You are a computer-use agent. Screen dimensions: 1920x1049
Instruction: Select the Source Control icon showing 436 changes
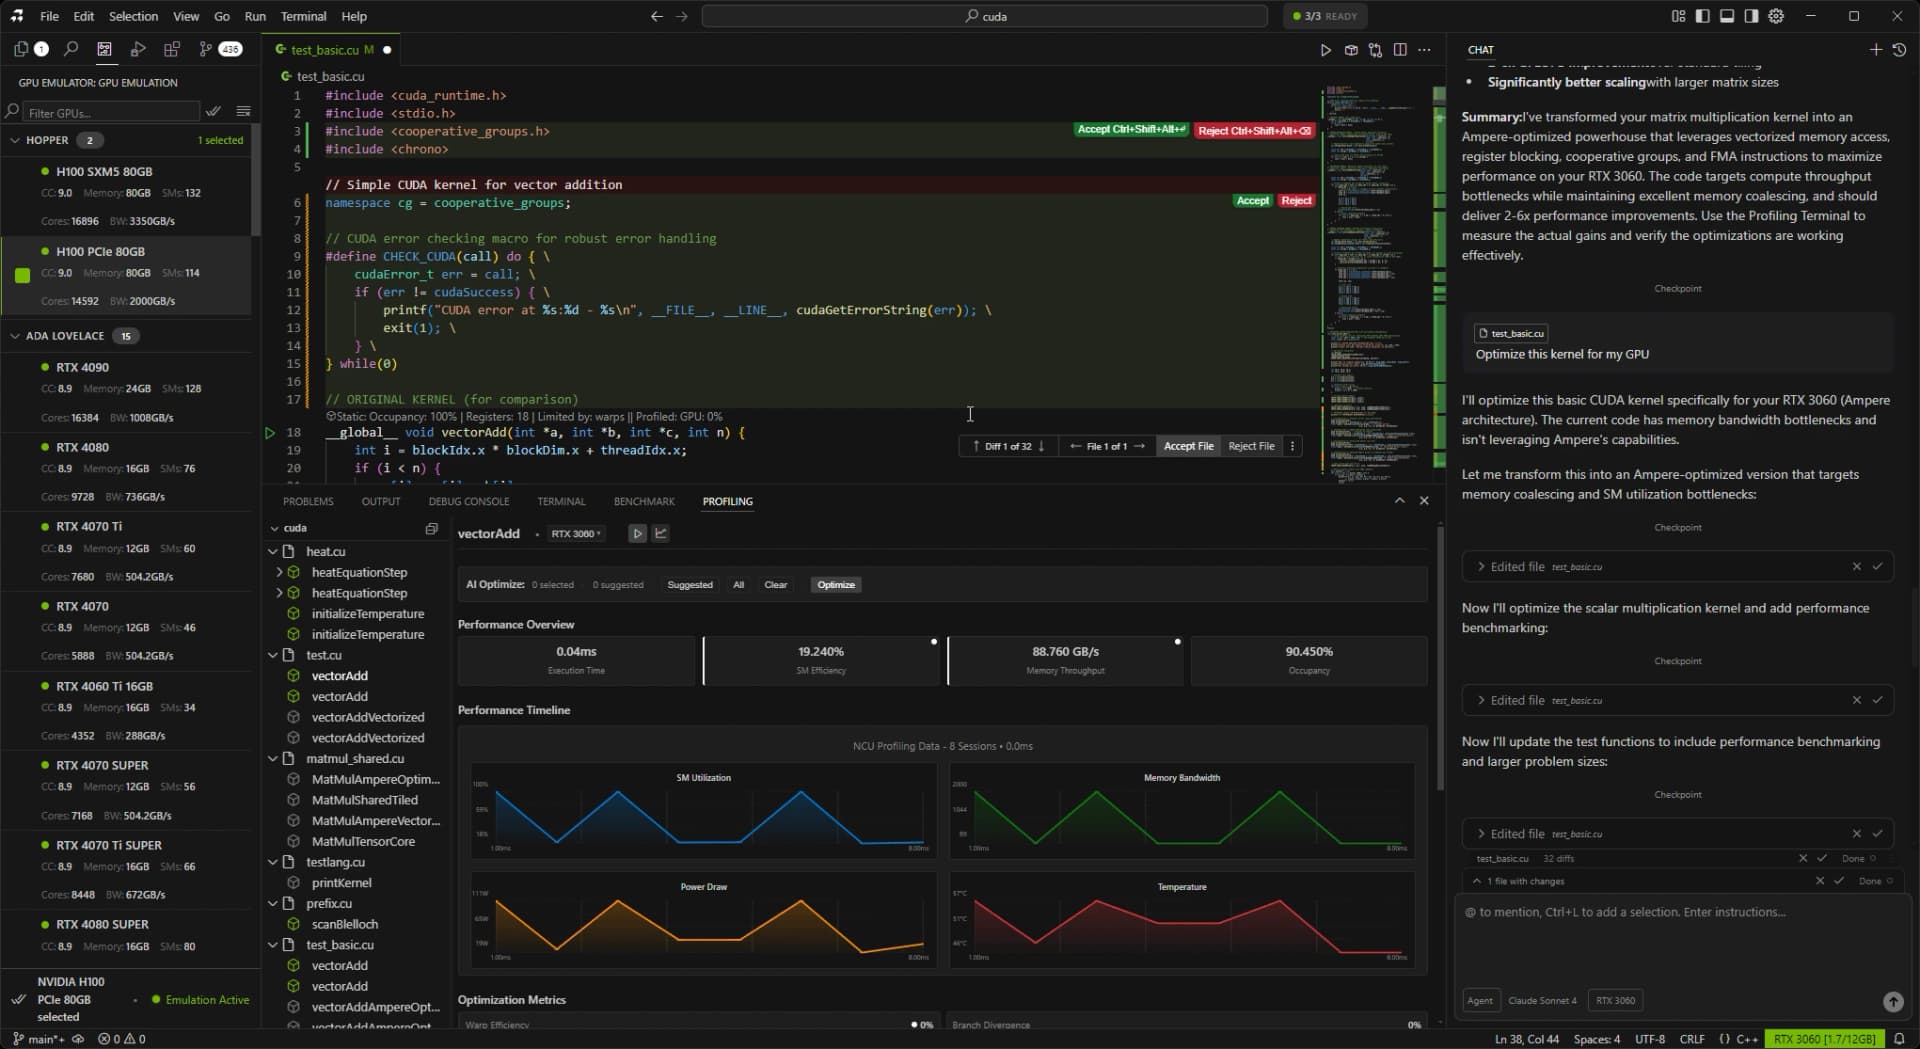click(x=204, y=48)
